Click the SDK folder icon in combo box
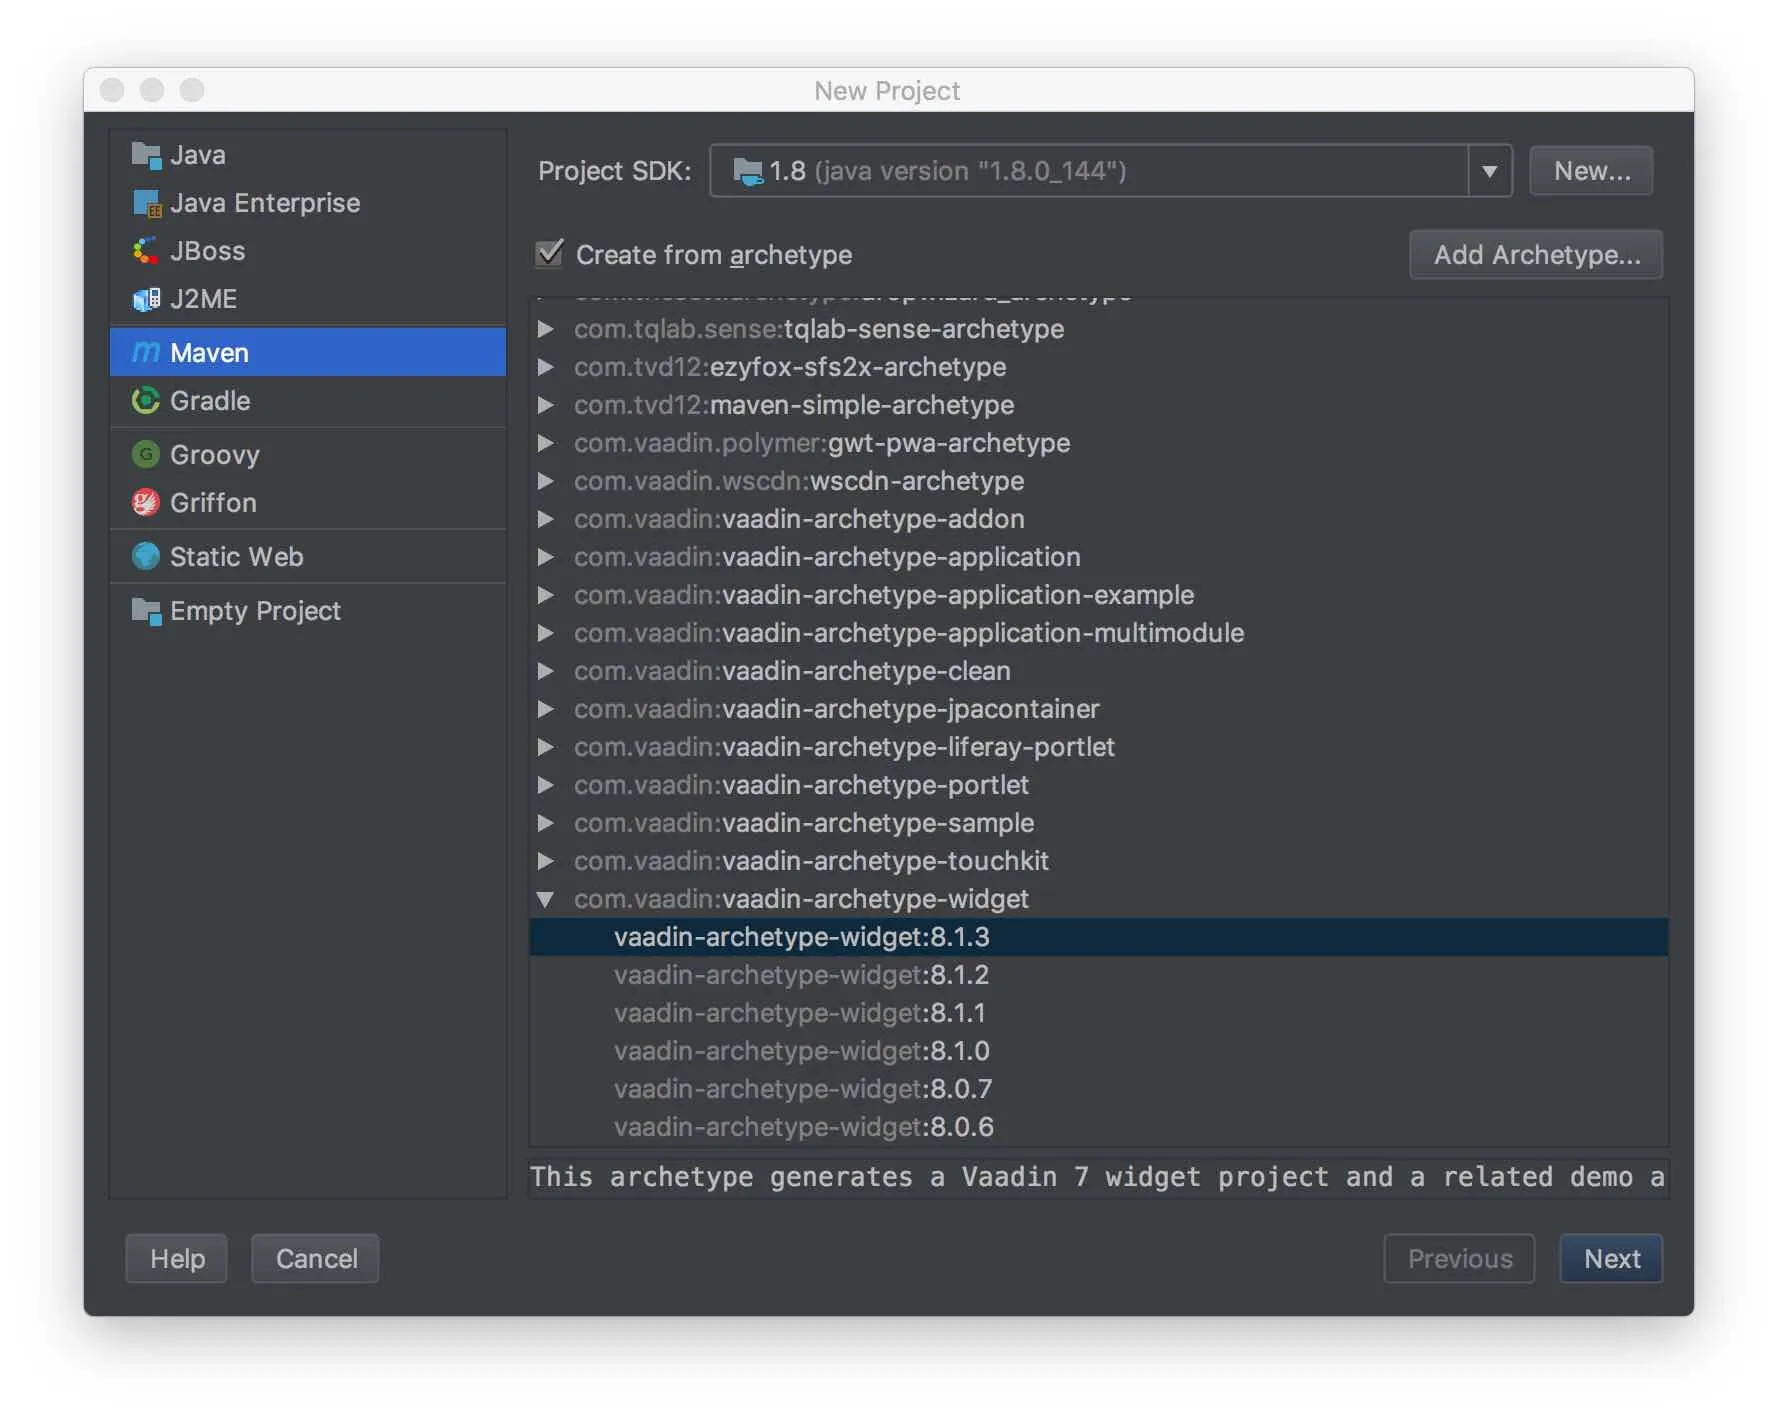Screen dimensions: 1778x1416 pos(748,171)
